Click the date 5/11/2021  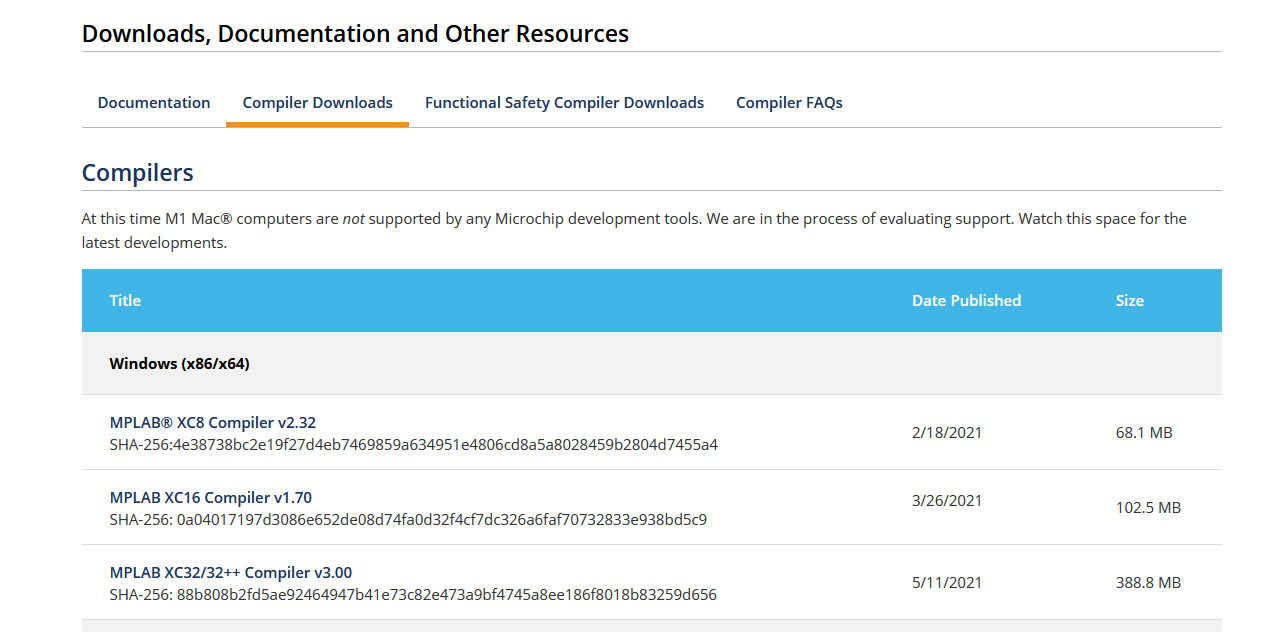(x=947, y=583)
